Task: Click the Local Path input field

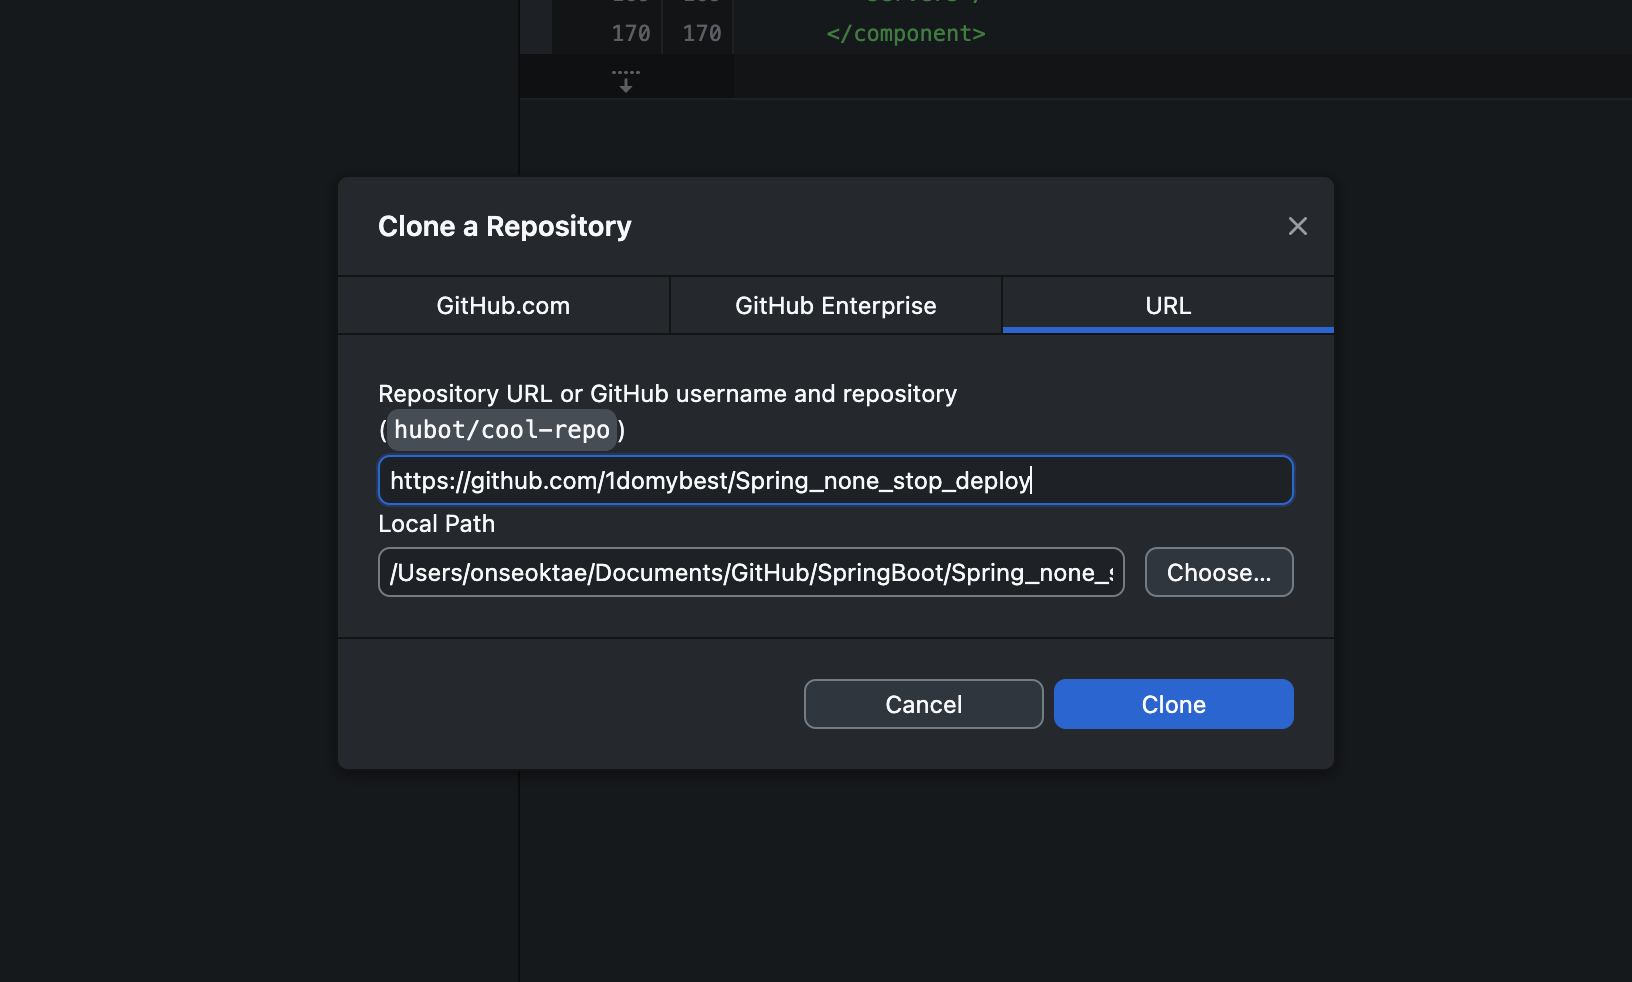Action: pyautogui.click(x=751, y=572)
